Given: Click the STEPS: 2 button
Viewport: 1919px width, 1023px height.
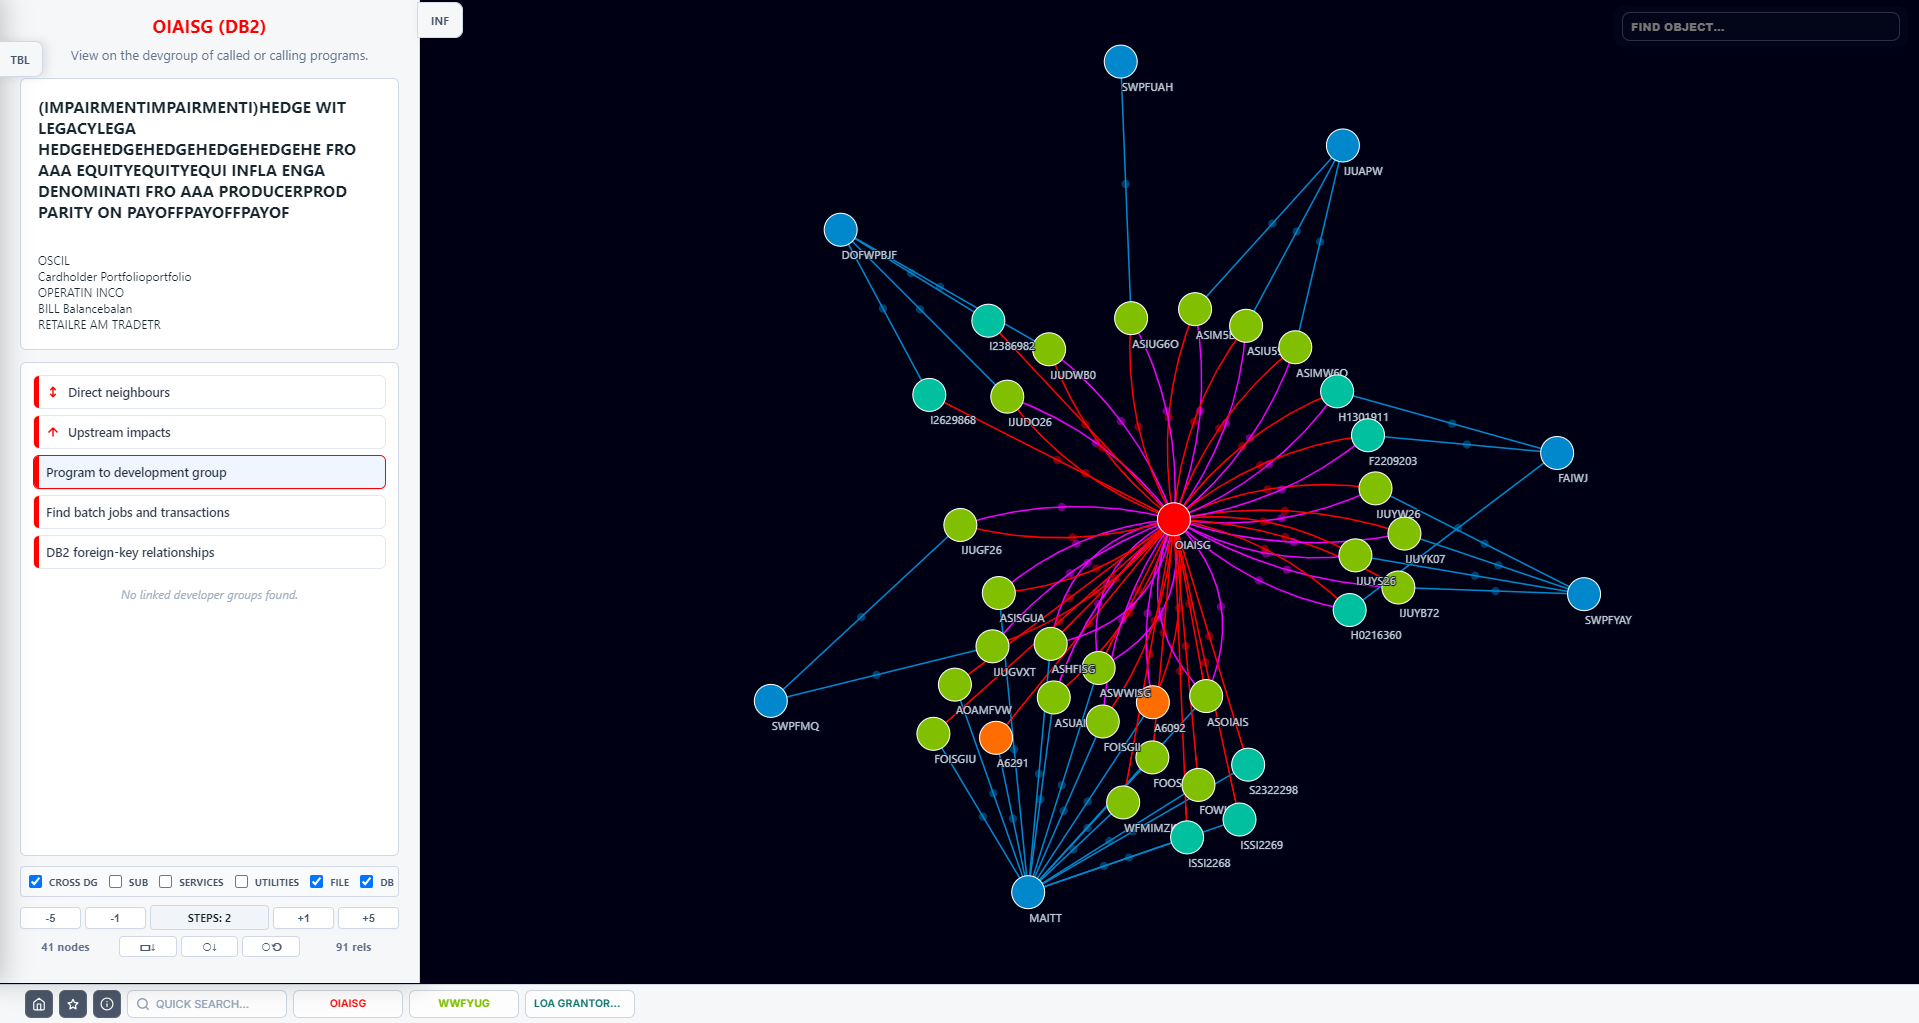Looking at the screenshot, I should point(209,918).
